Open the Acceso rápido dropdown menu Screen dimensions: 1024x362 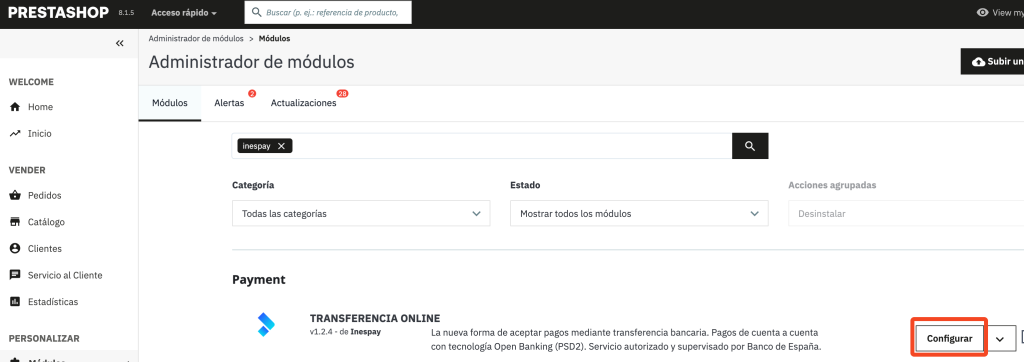[x=184, y=12]
